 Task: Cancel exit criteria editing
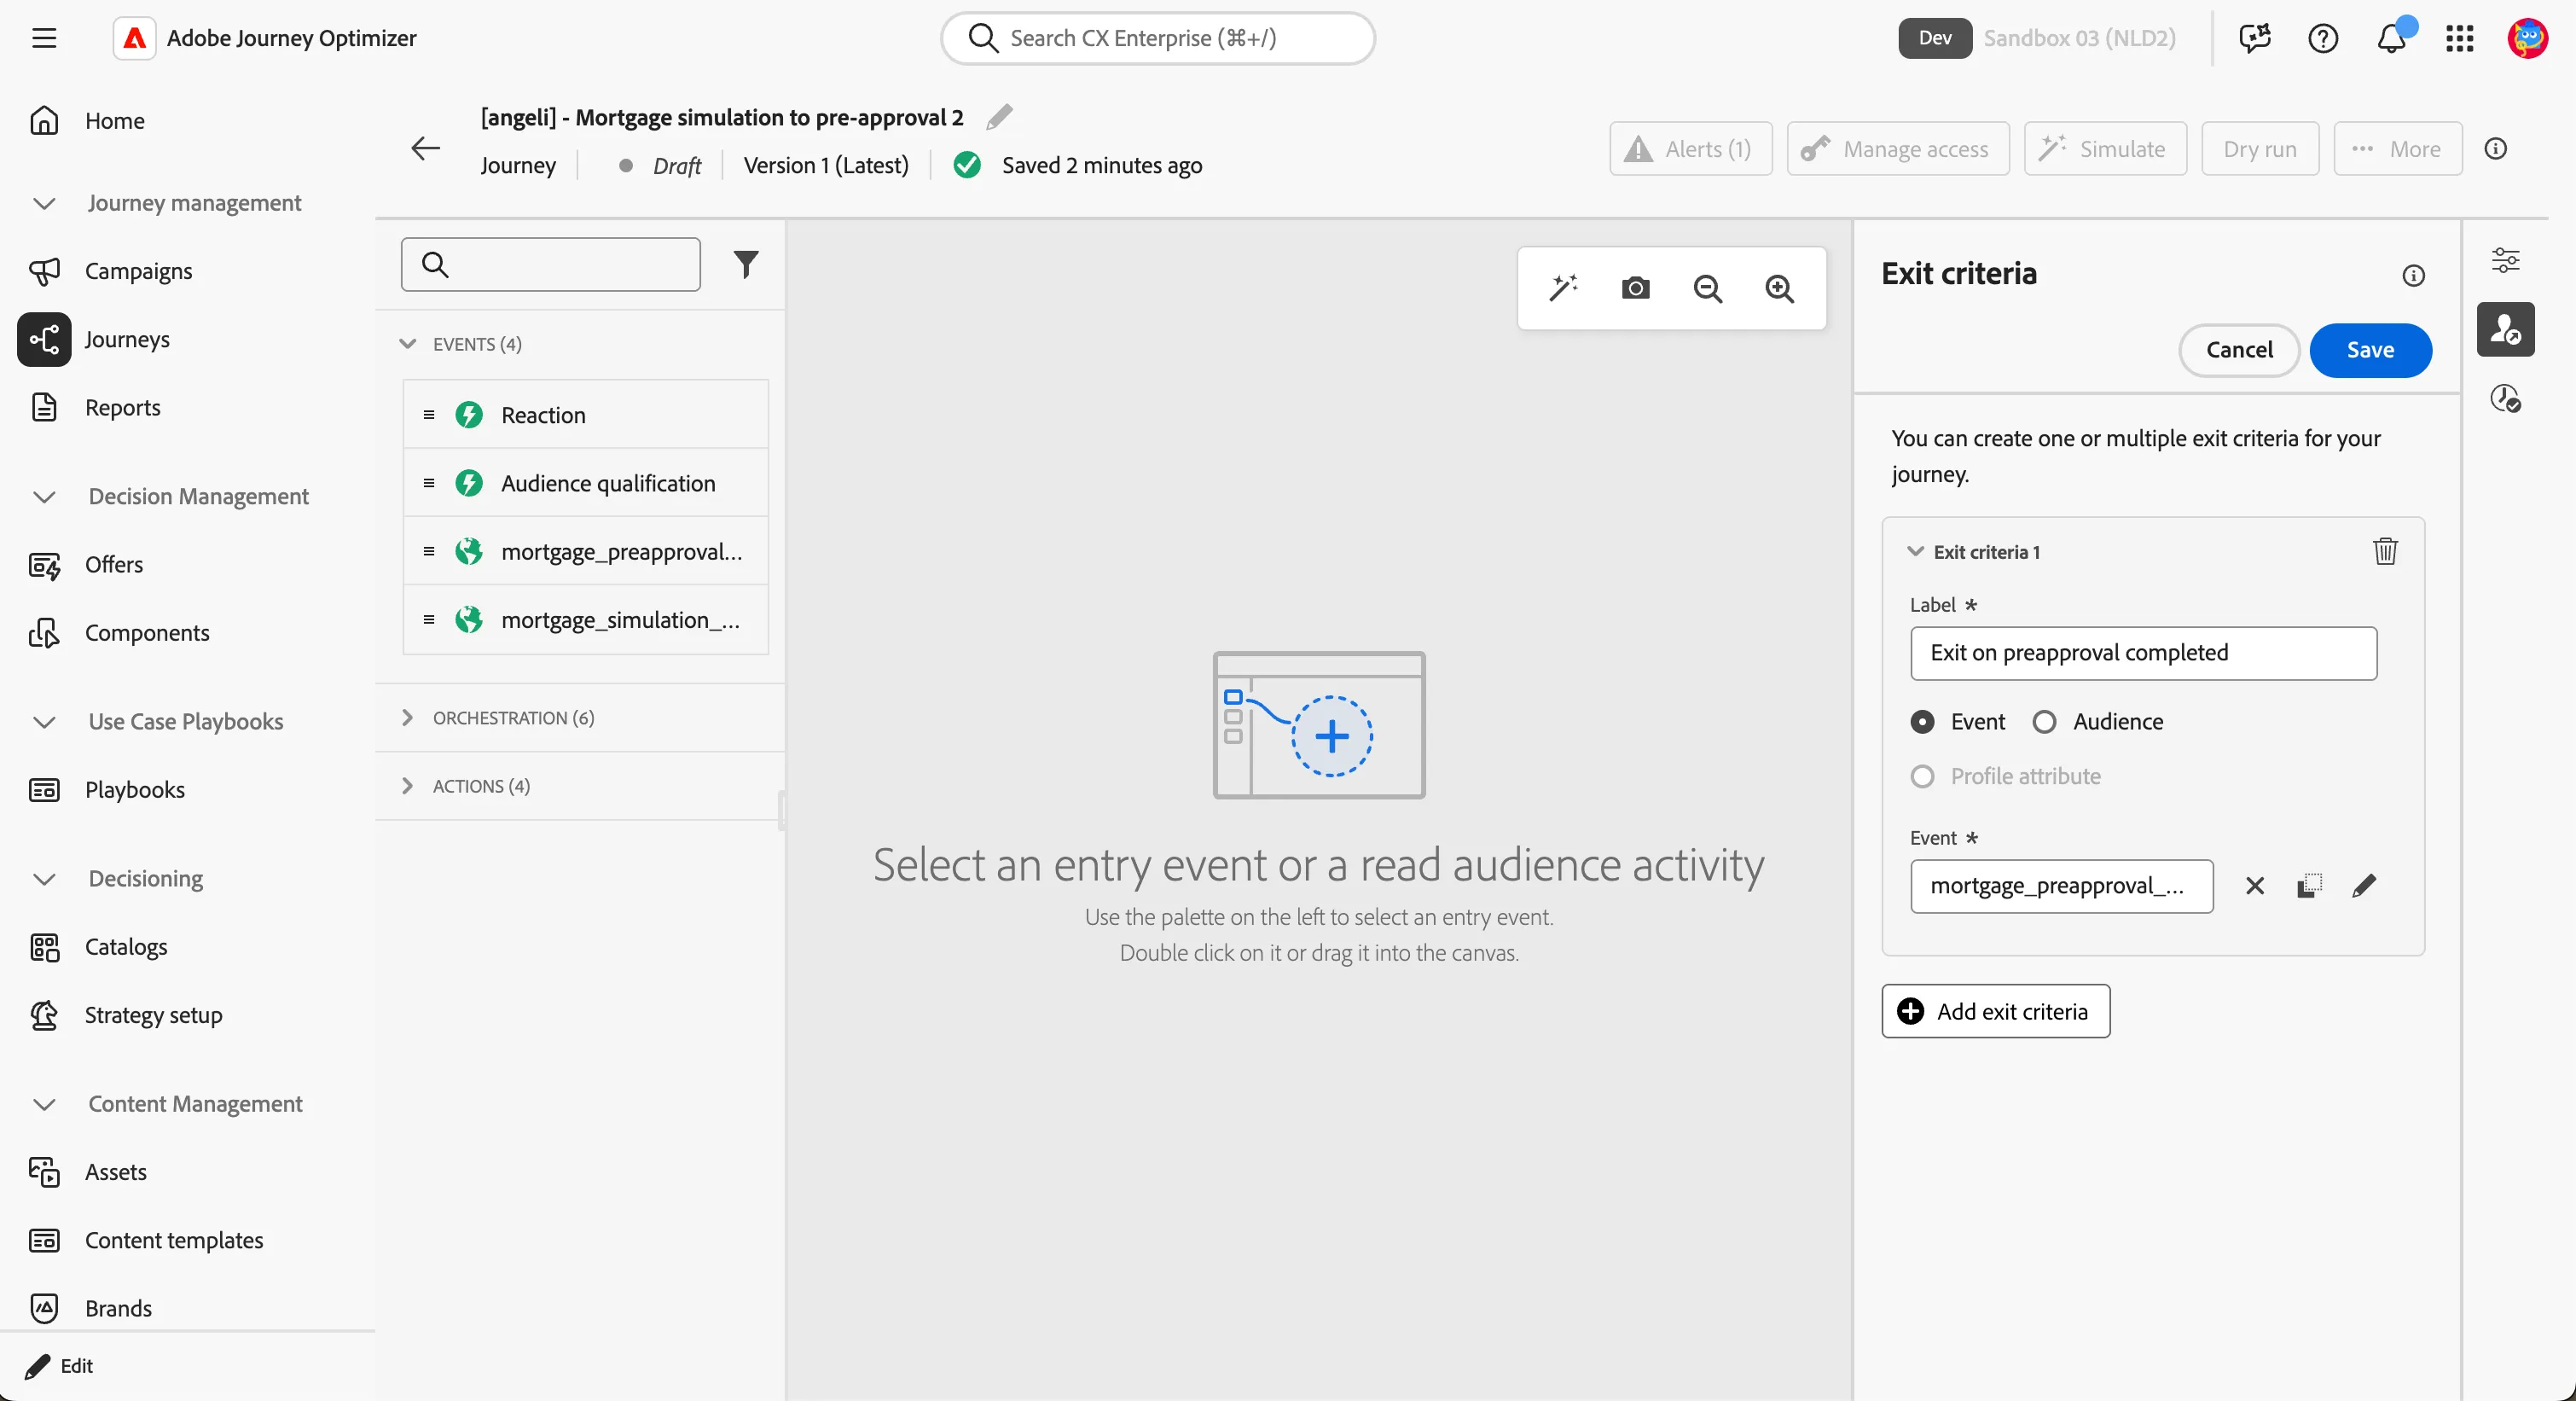(2239, 350)
